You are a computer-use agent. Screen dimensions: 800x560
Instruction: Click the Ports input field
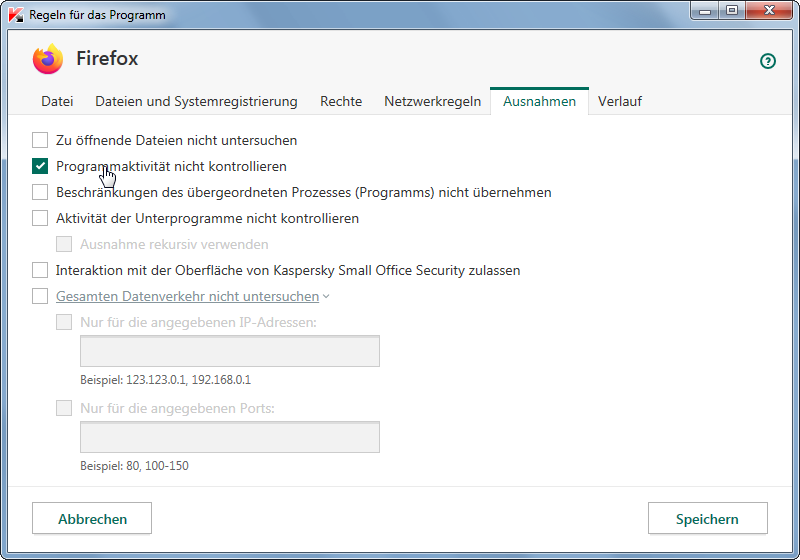pos(230,437)
